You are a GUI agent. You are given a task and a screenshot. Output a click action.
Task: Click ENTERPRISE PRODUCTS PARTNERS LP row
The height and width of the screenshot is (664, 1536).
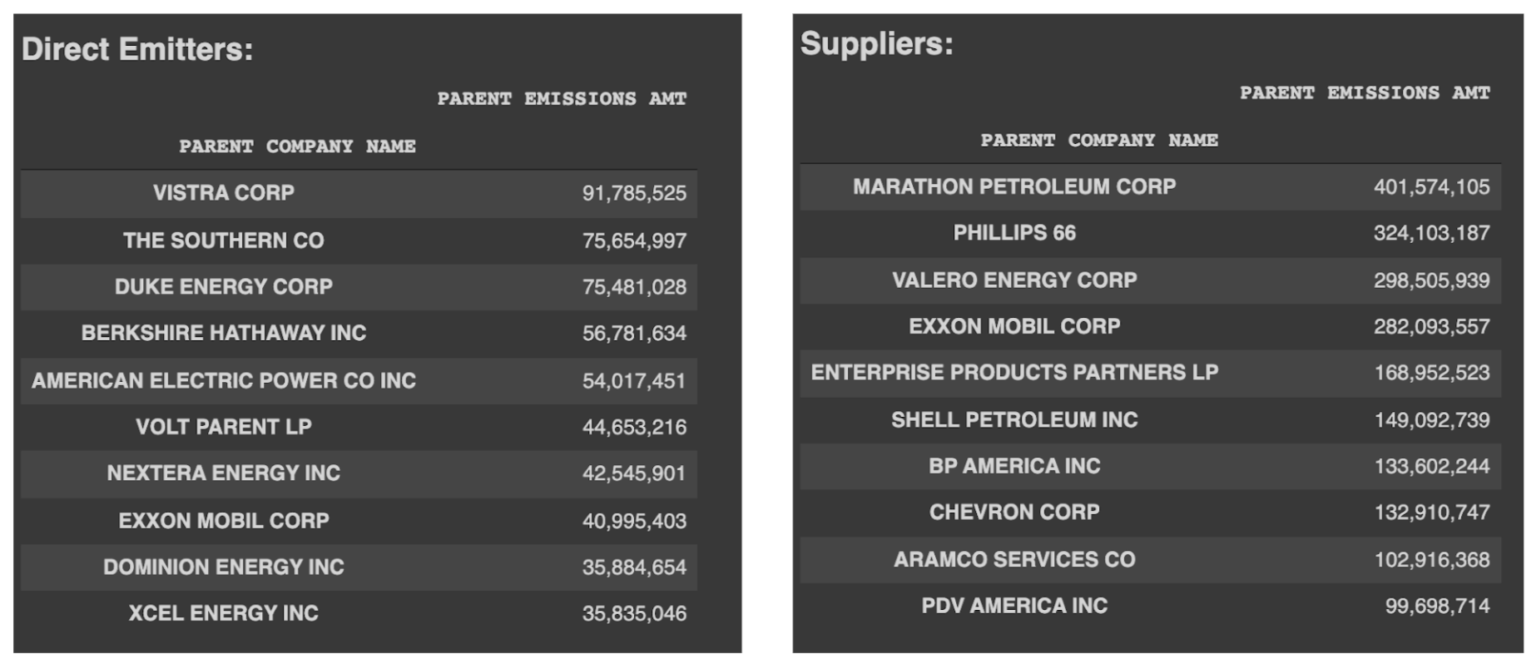point(1150,373)
